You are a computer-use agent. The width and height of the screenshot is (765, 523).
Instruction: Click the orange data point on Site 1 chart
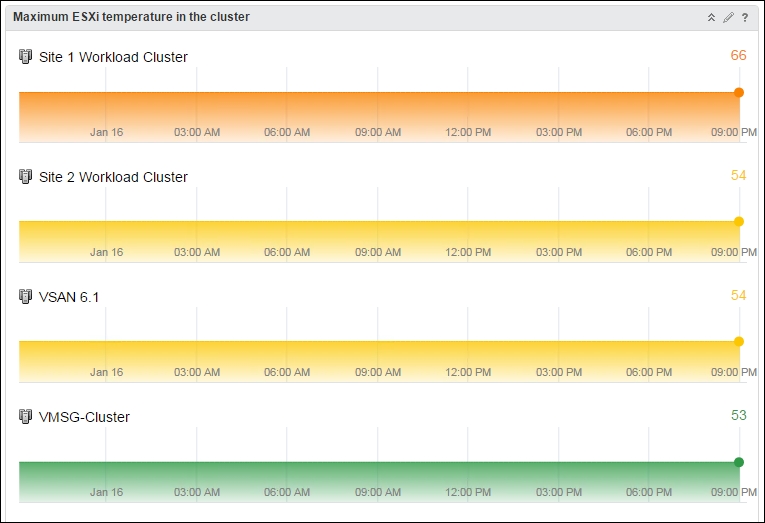click(x=739, y=92)
